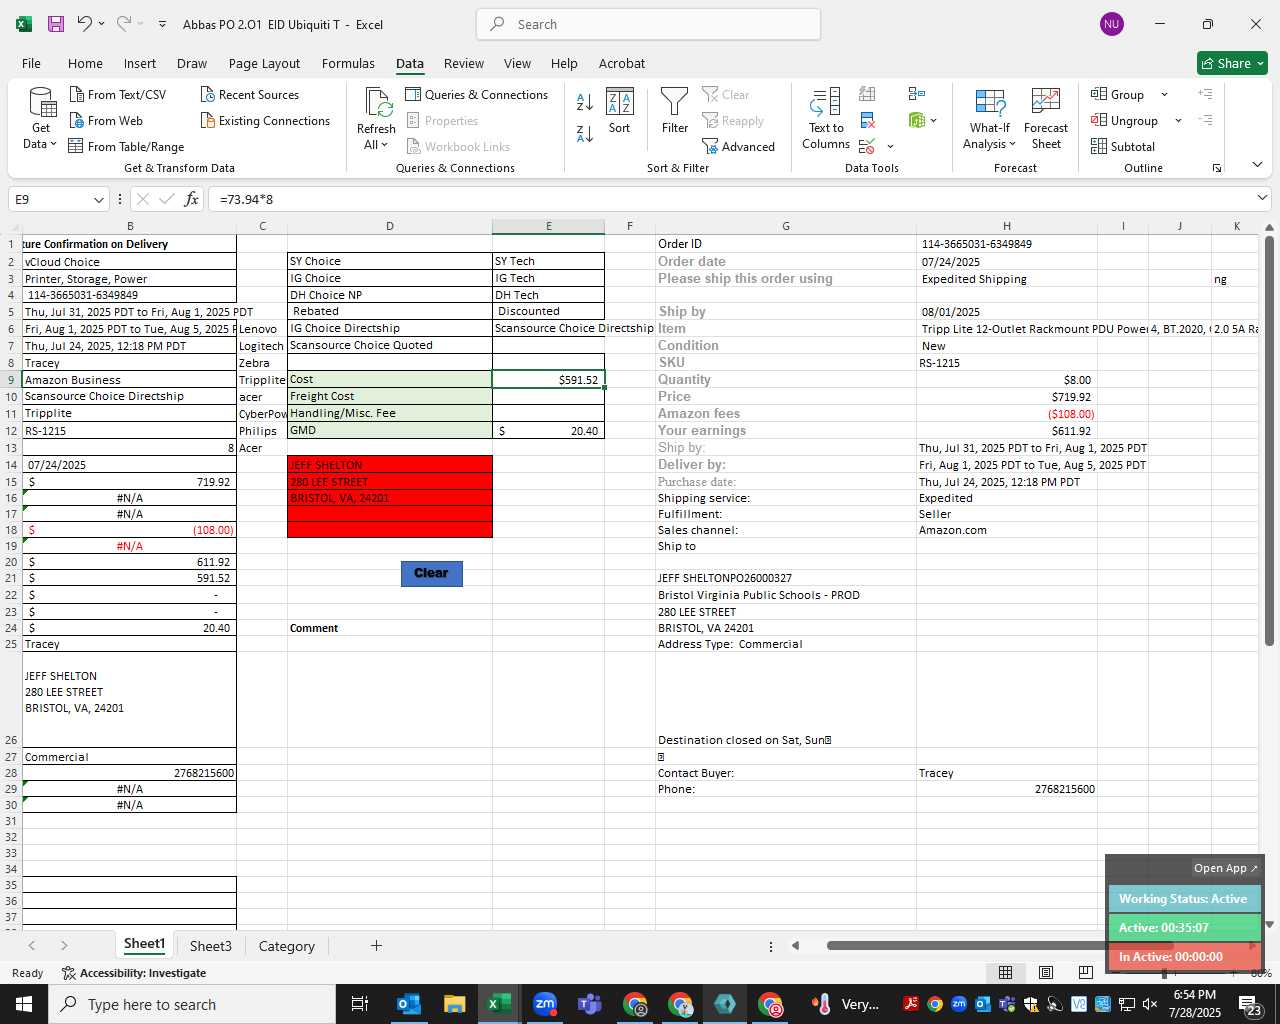Click Refresh All icon
The width and height of the screenshot is (1280, 1024).
pyautogui.click(x=377, y=102)
